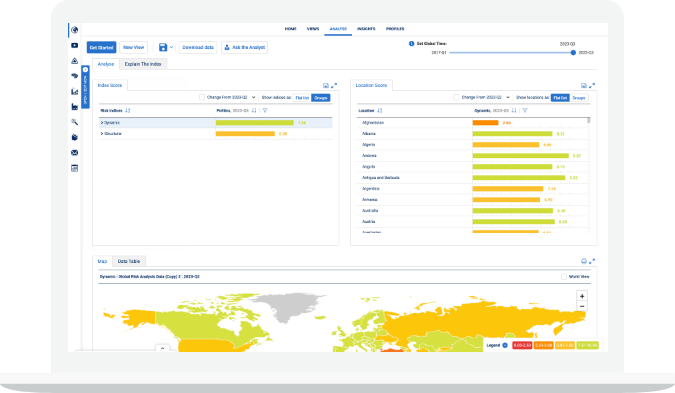Open the Change From period dropdown in Location Score
Image resolution: width=675 pixels, height=393 pixels.
click(508, 98)
